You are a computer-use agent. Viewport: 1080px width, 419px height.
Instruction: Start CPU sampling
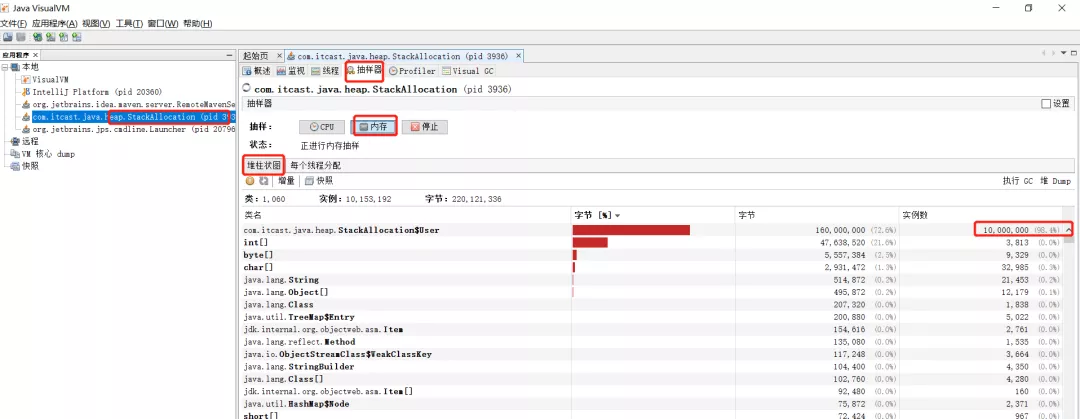tap(322, 127)
